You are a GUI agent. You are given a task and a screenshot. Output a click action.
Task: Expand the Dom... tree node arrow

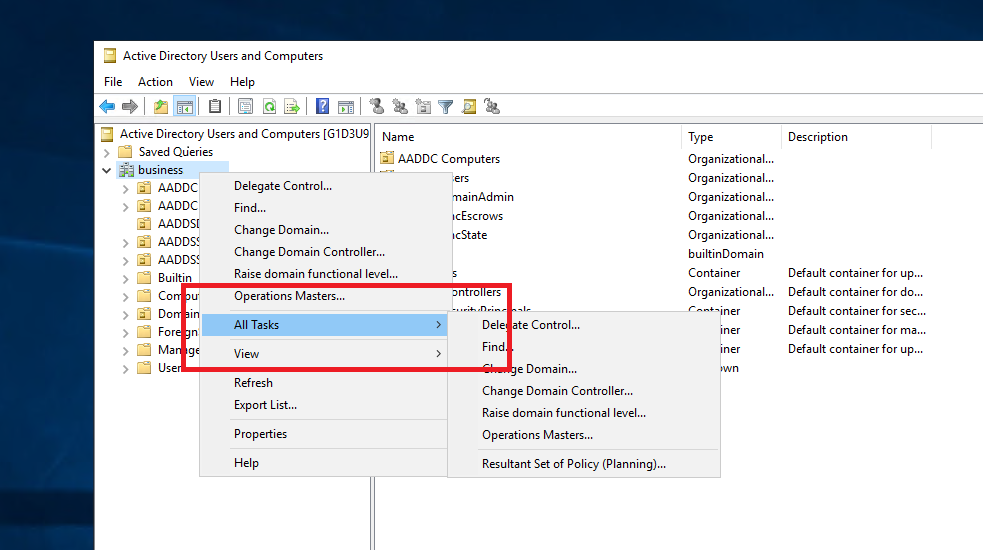[125, 314]
